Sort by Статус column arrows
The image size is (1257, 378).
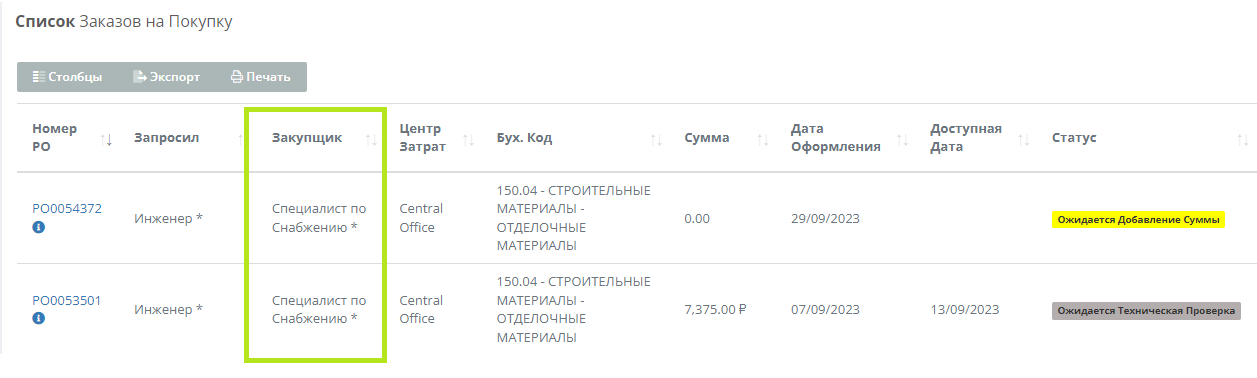pyautogui.click(x=1243, y=138)
